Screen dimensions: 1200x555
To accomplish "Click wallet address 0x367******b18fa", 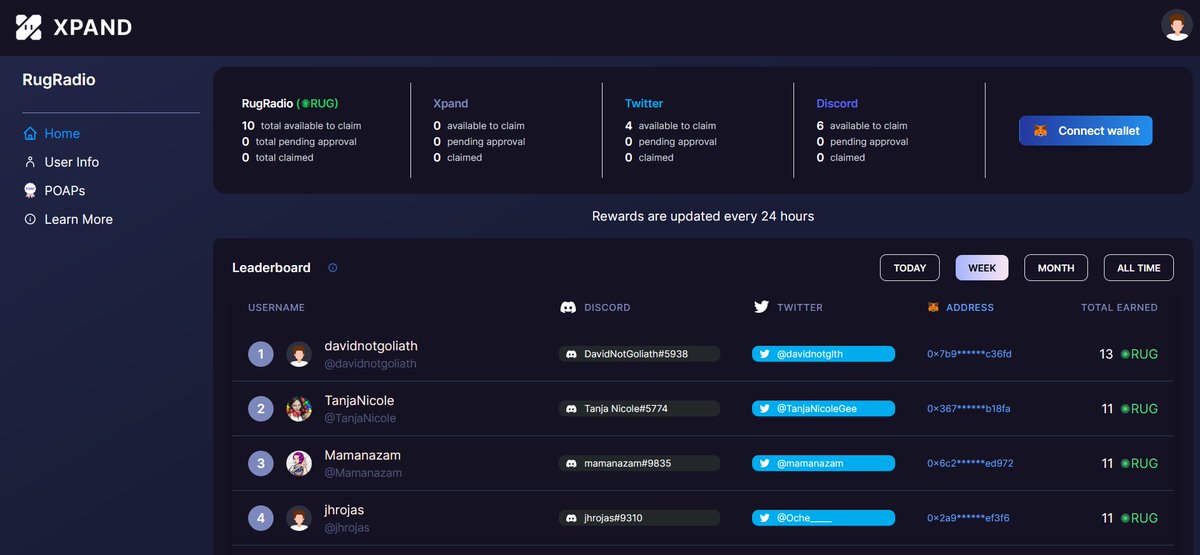I will tap(969, 409).
